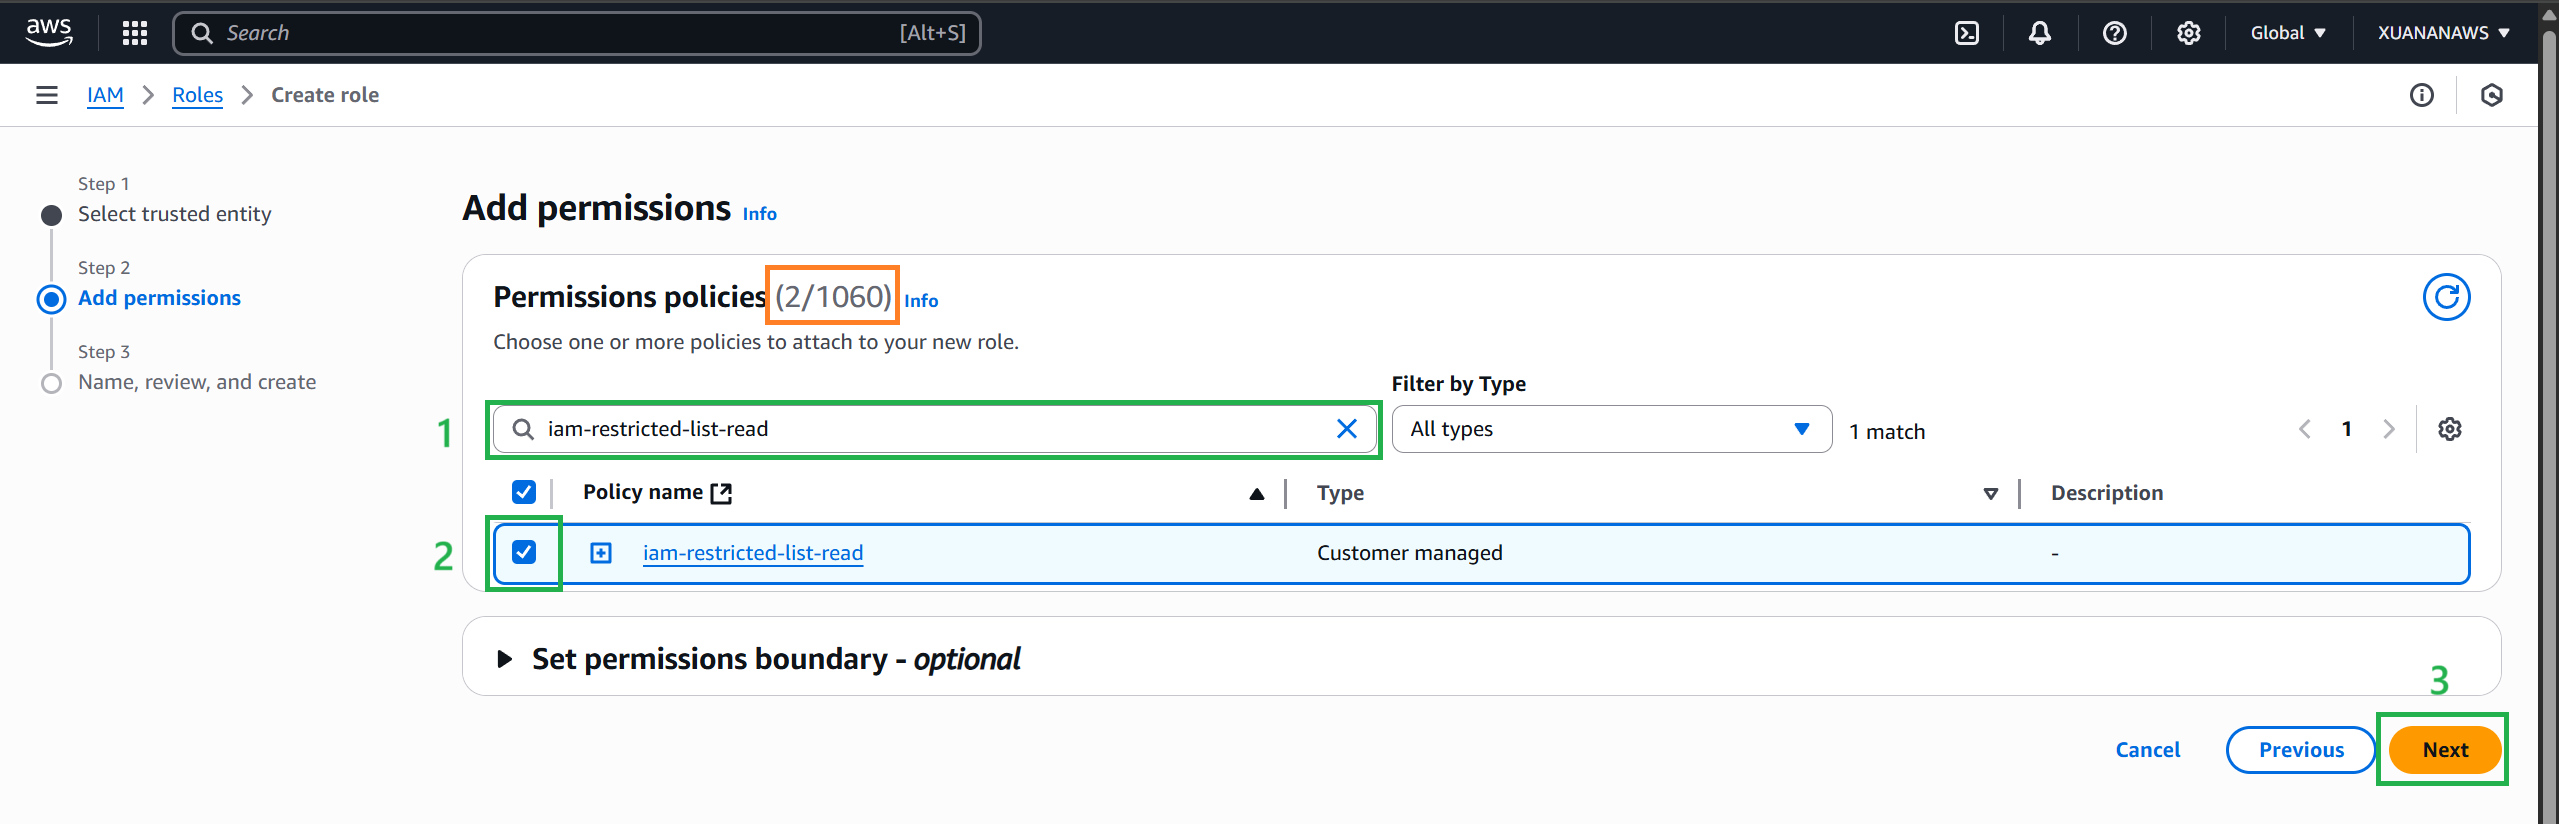The width and height of the screenshot is (2559, 824).
Task: Open the Filter by Type dropdown
Action: [x=1610, y=429]
